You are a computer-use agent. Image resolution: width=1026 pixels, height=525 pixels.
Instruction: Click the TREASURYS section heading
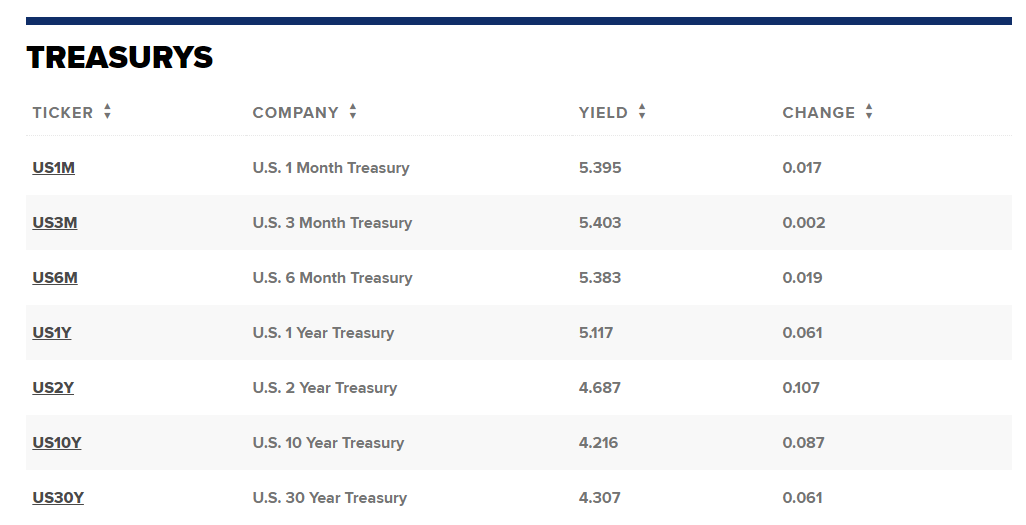tap(120, 57)
